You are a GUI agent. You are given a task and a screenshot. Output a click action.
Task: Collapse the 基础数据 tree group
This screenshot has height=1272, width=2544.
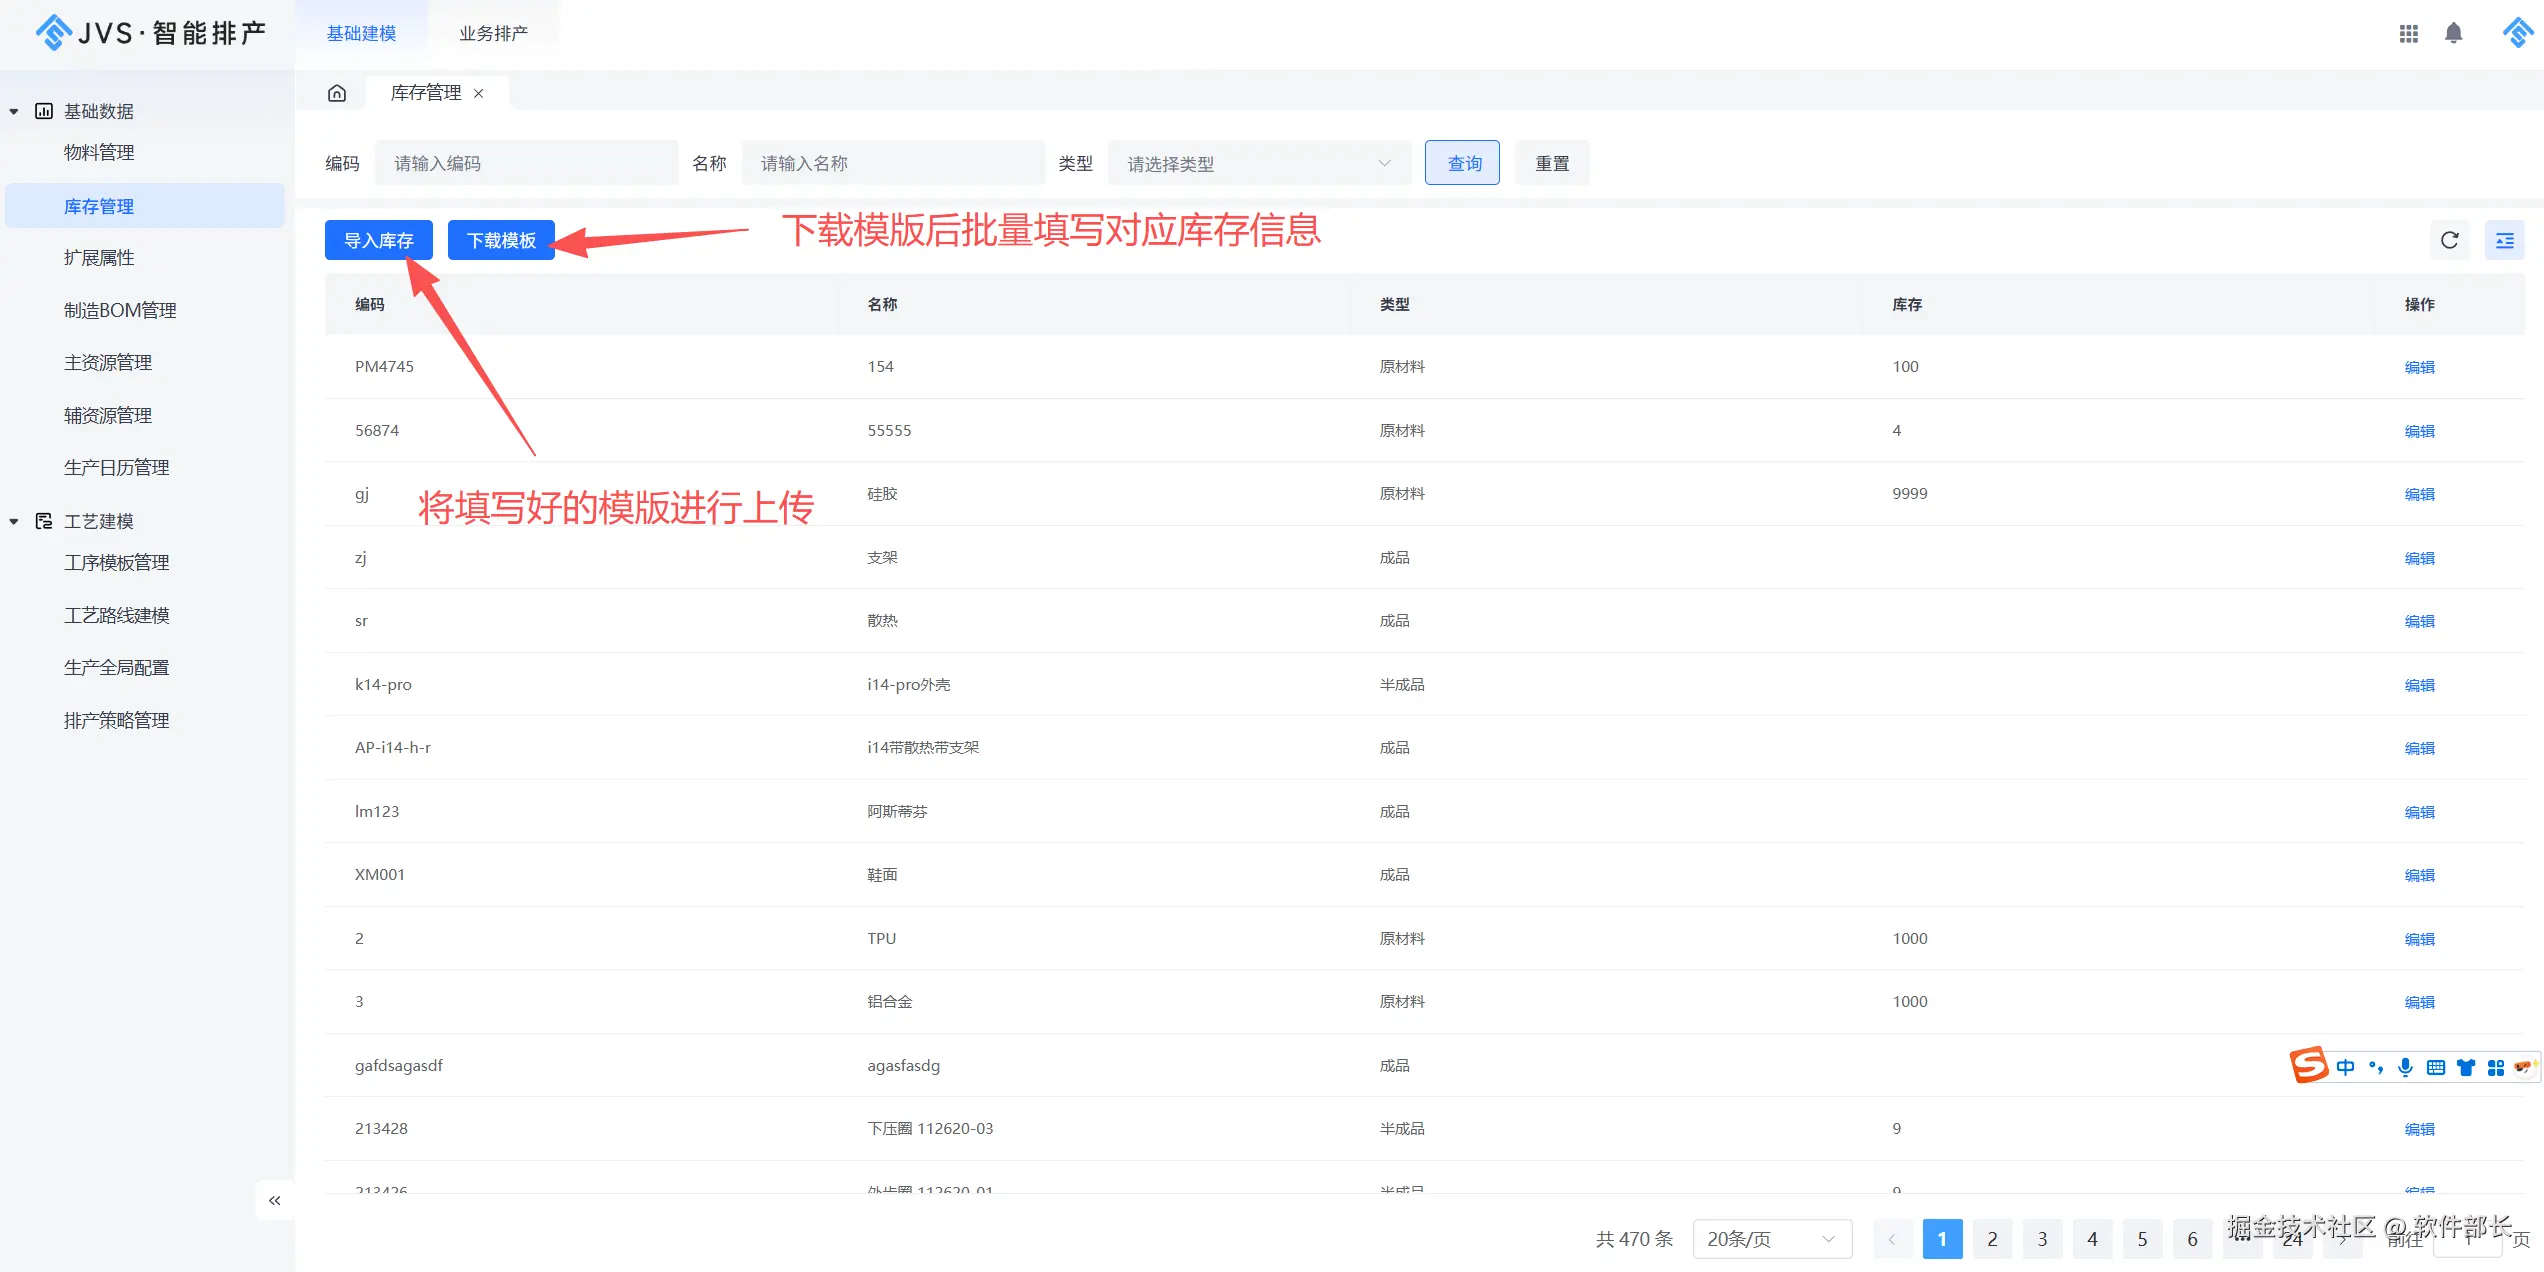coord(14,111)
